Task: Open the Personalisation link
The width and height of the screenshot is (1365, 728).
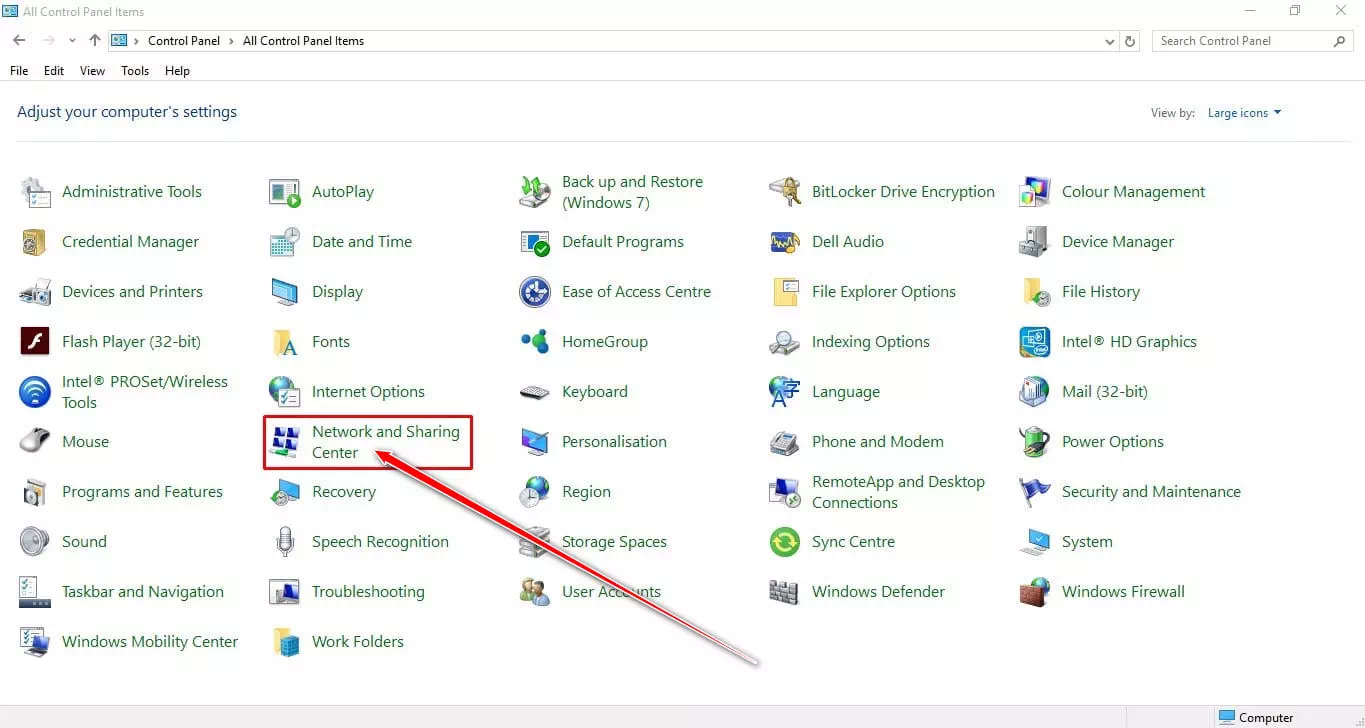Action: click(x=614, y=442)
